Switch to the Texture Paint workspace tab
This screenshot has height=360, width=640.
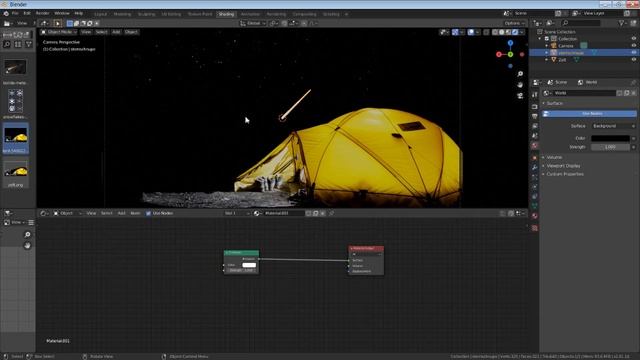[x=200, y=14]
